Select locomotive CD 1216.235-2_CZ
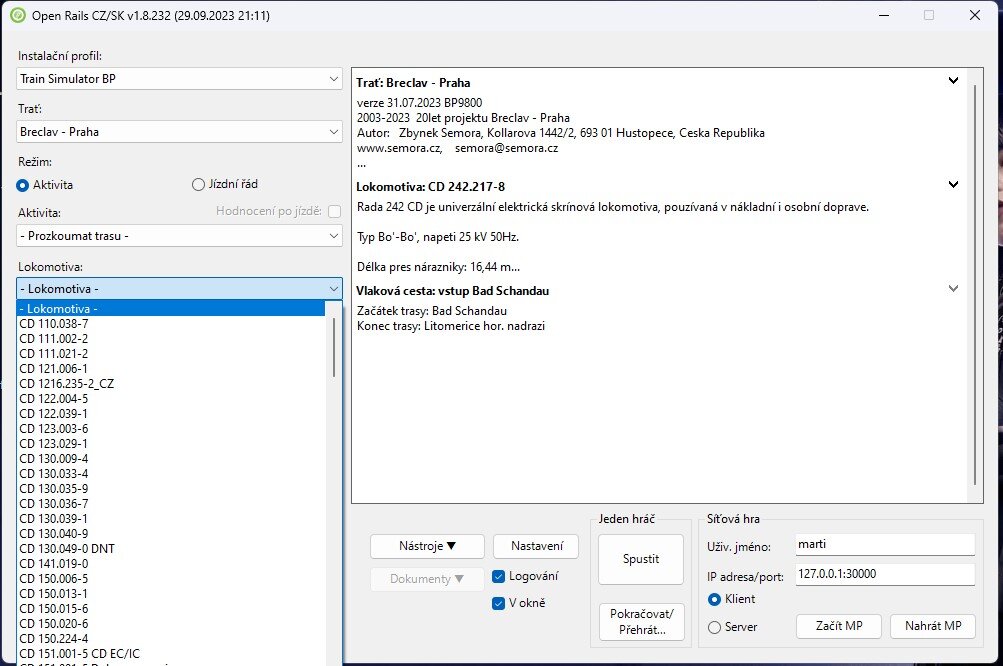 171,384
